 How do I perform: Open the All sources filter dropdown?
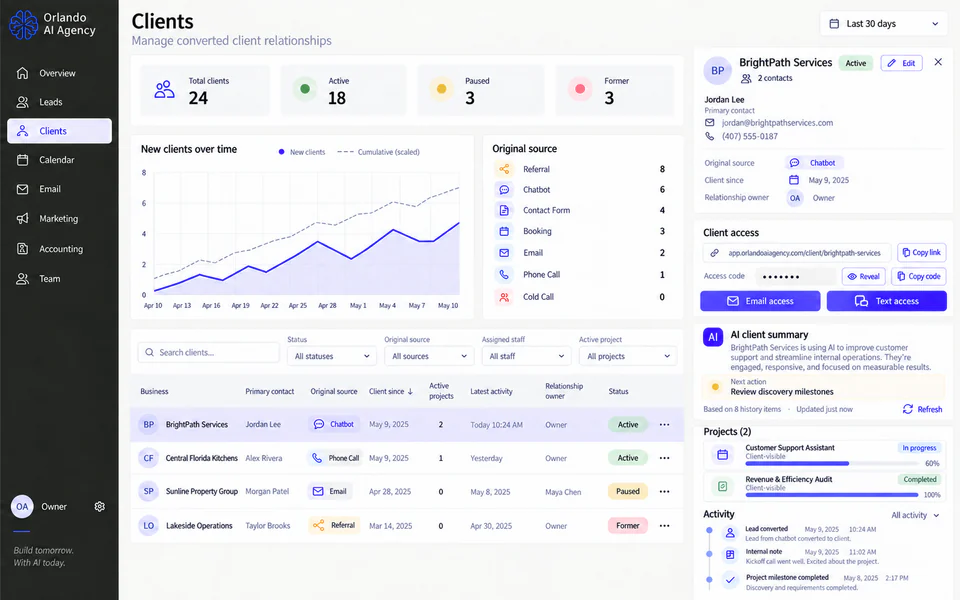pos(429,356)
